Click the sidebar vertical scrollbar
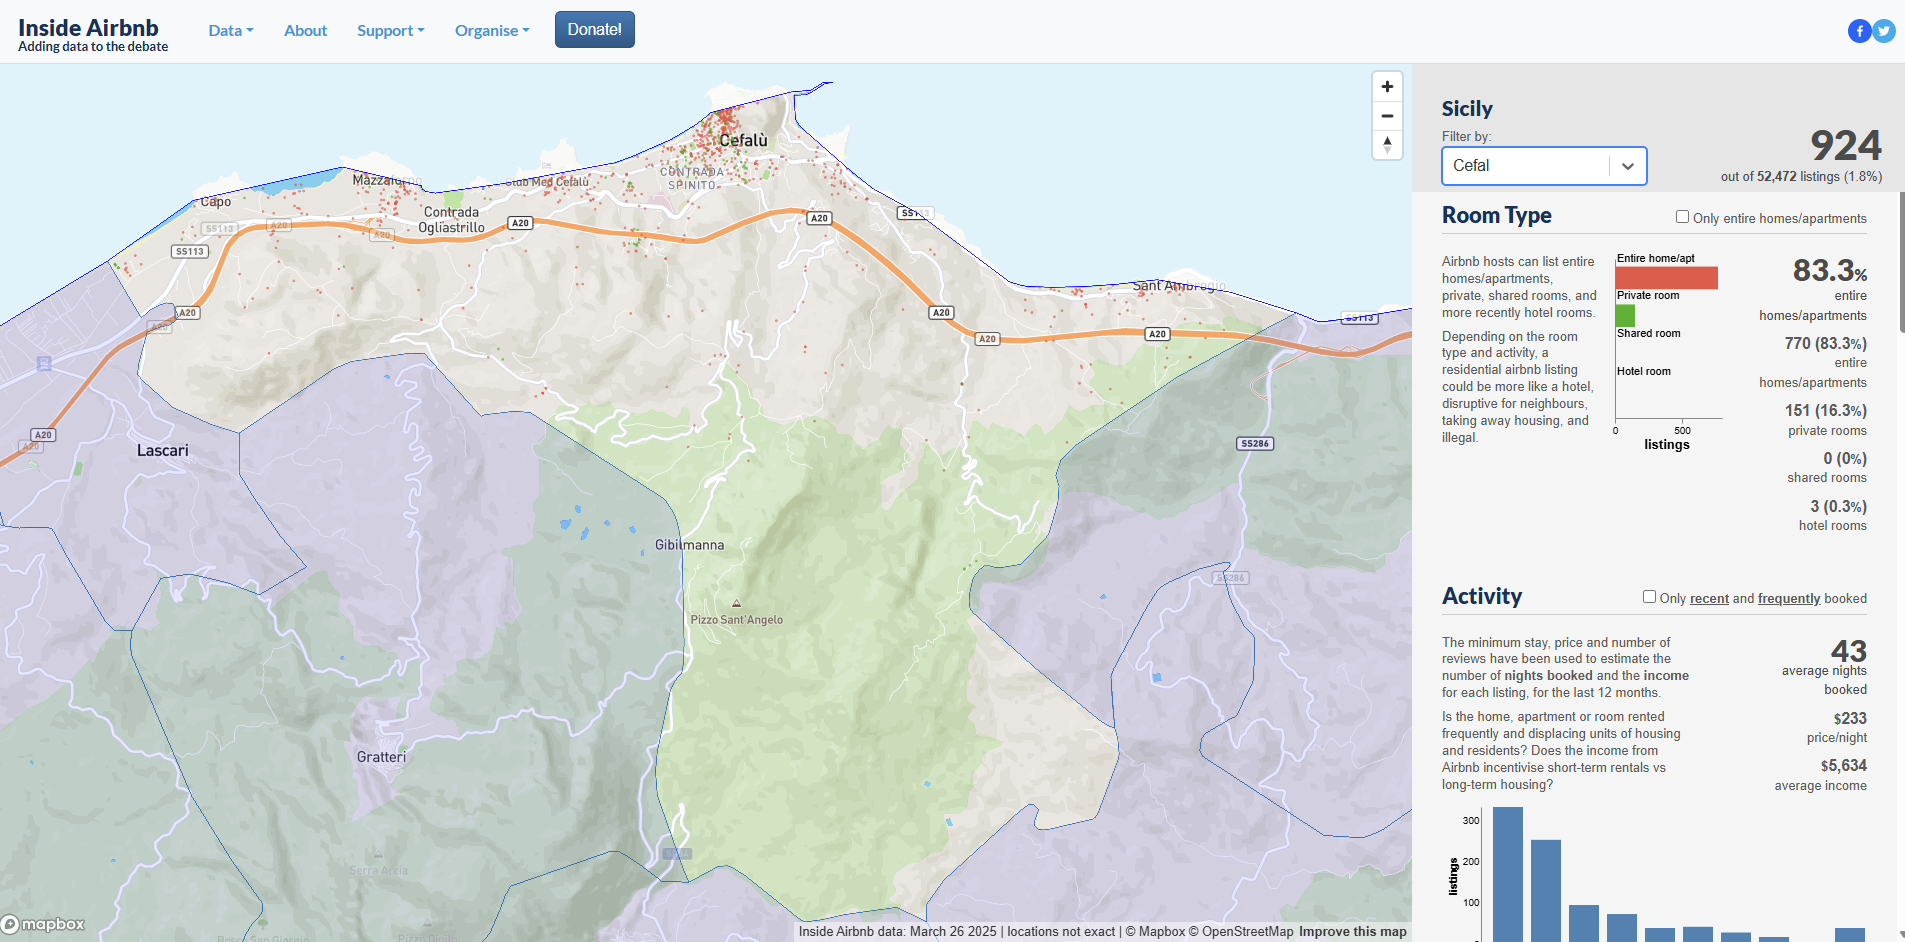 [1901, 262]
